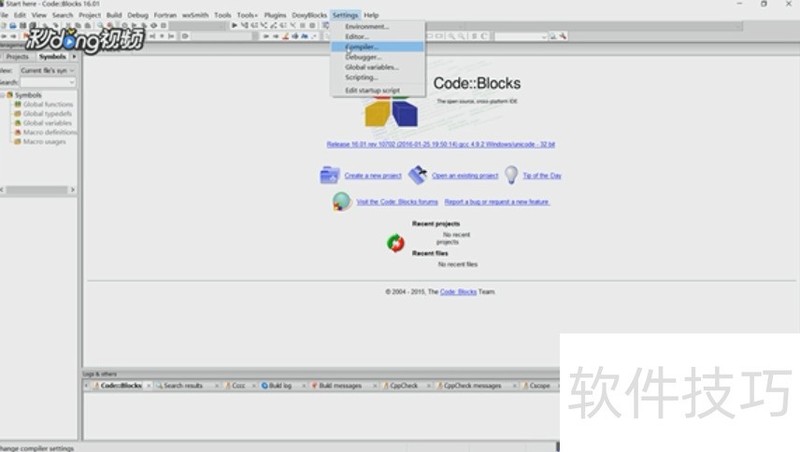Screen dimensions: 800x452
Task: Click the Replace toolbar icon
Action: (x=109, y=25)
